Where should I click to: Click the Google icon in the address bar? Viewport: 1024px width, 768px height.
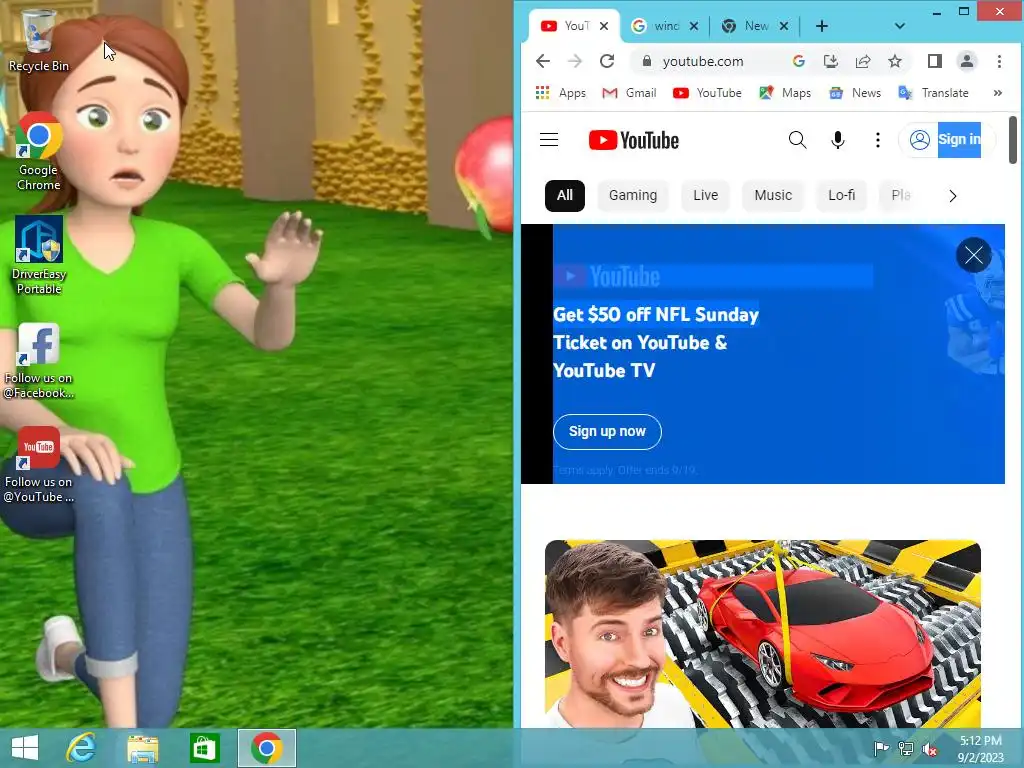tap(799, 61)
